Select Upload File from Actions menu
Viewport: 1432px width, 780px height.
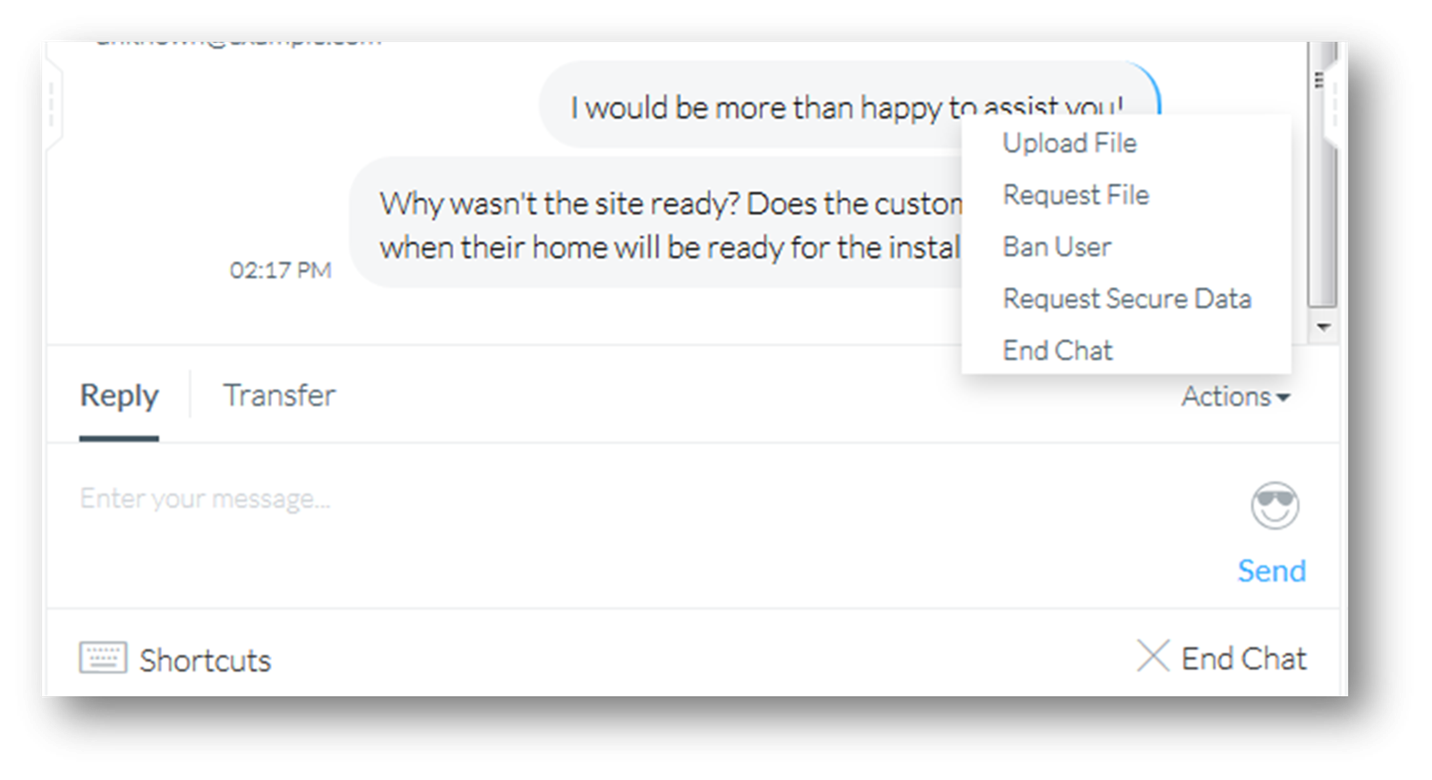click(x=1069, y=143)
